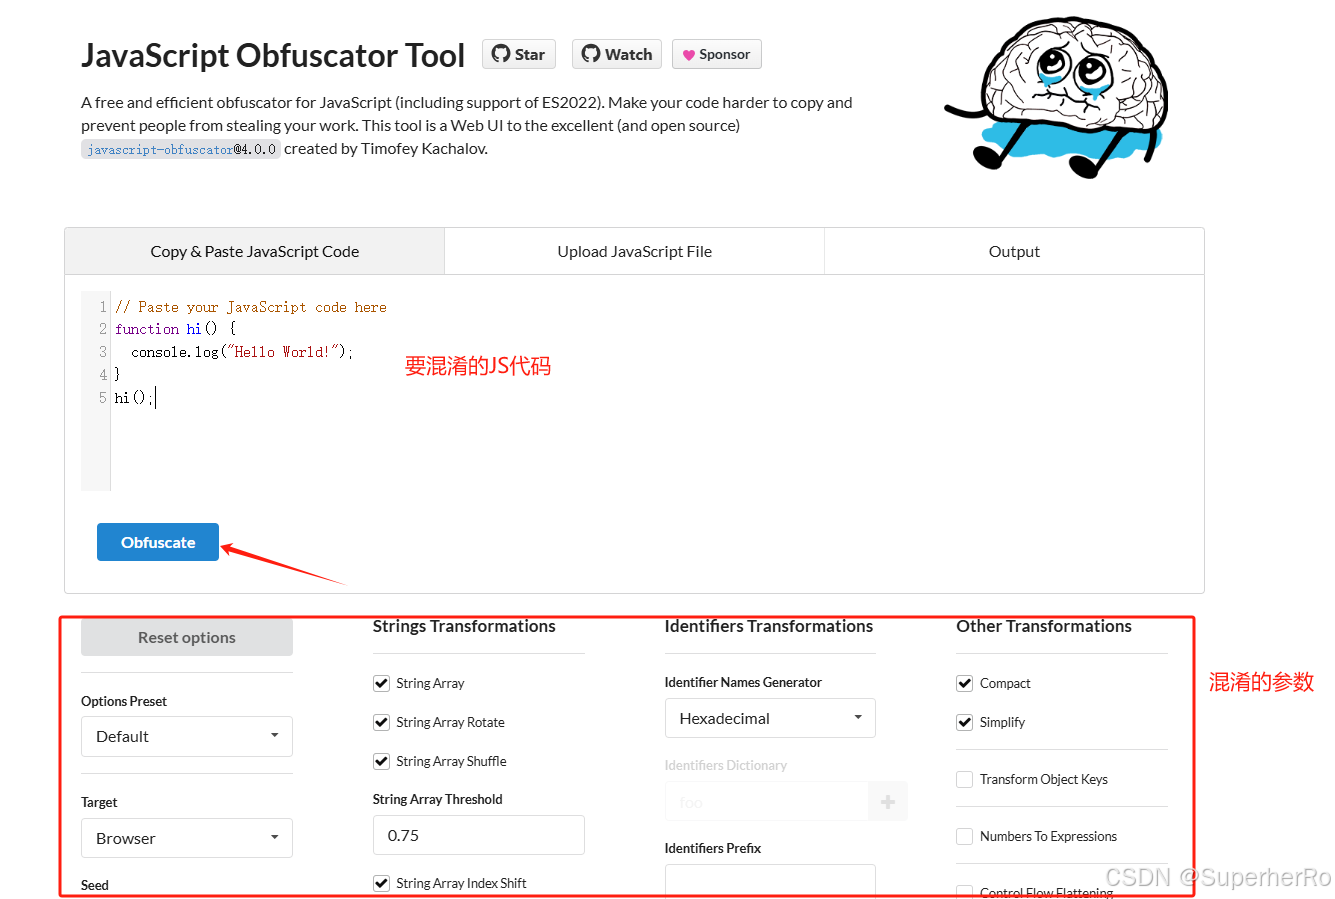1335x899 pixels.
Task: Click the 'function hi() {' code line
Action: 176,329
